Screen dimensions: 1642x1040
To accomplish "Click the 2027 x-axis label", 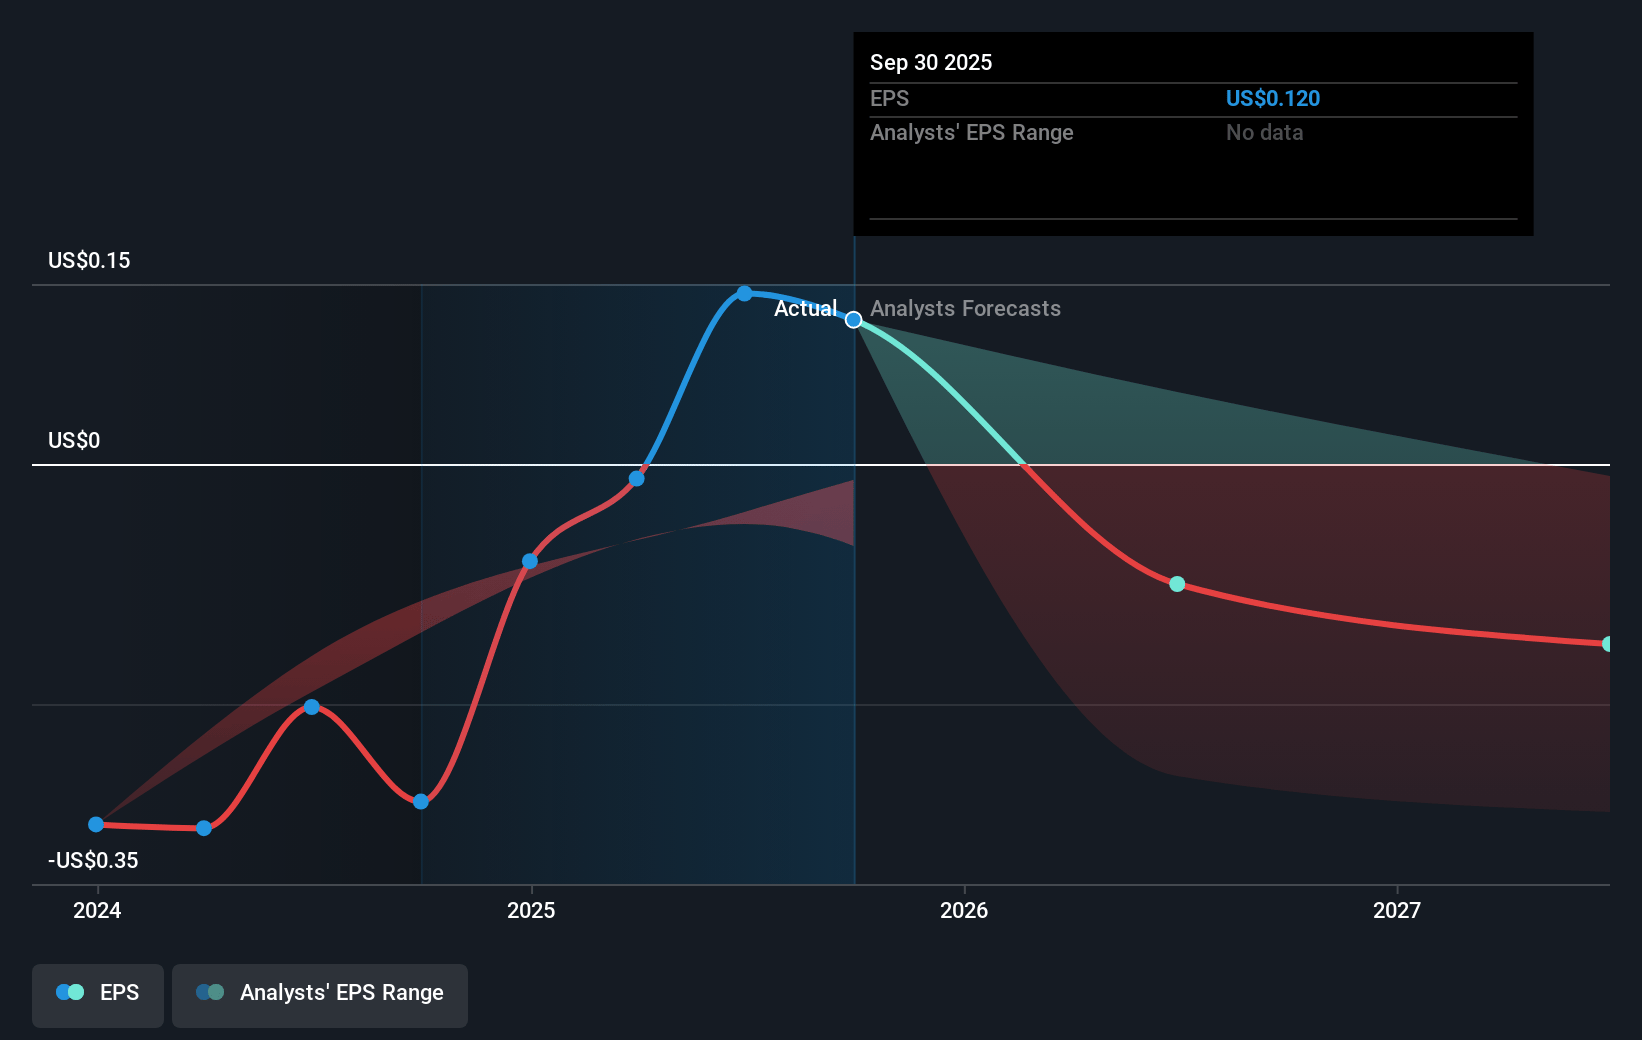I will tap(1396, 910).
